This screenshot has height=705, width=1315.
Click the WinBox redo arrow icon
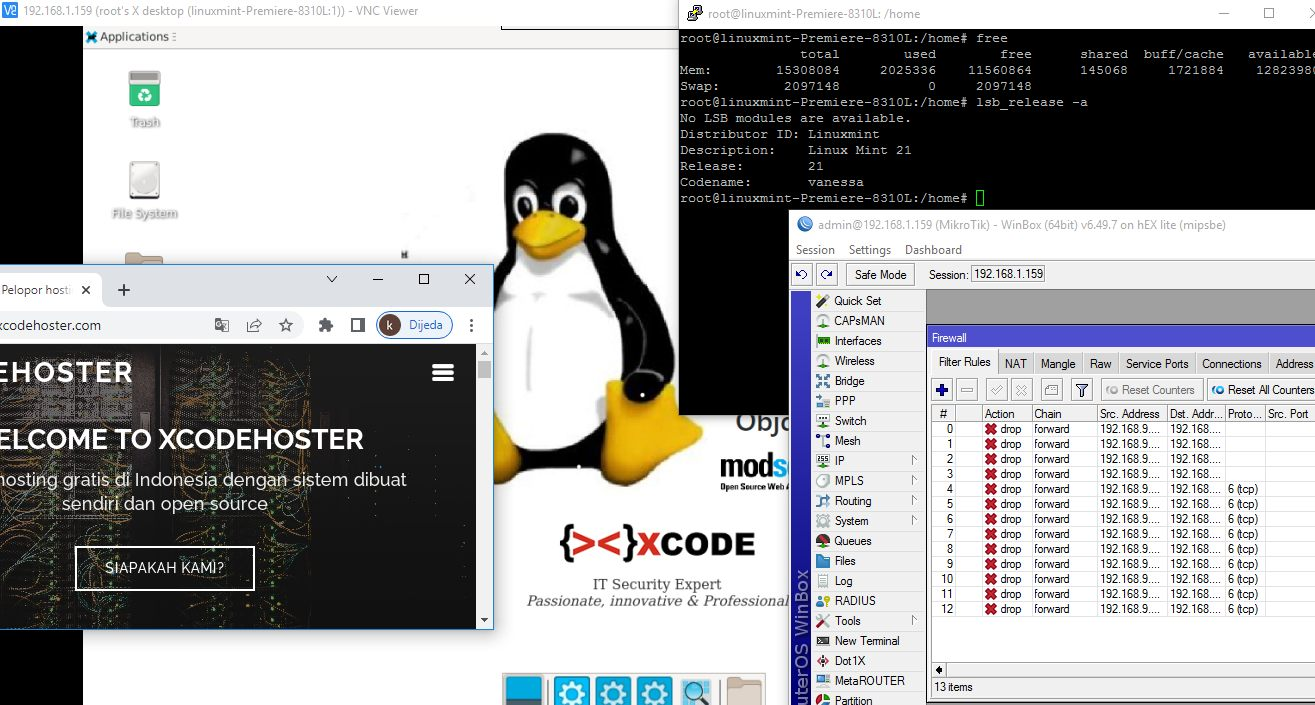826,274
